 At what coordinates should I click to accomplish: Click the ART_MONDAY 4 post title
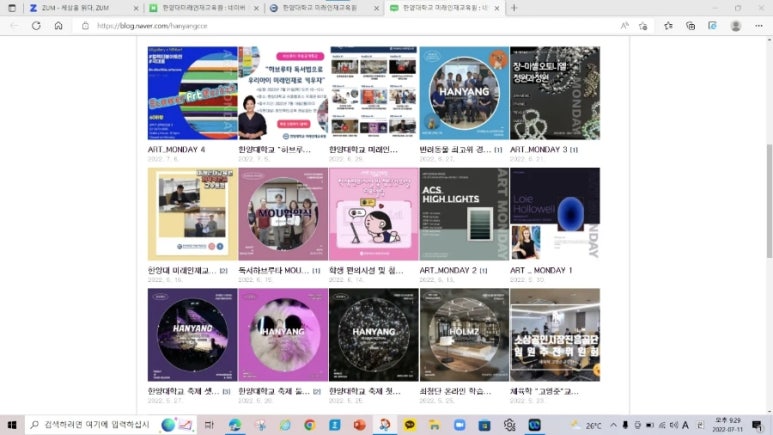click(176, 149)
